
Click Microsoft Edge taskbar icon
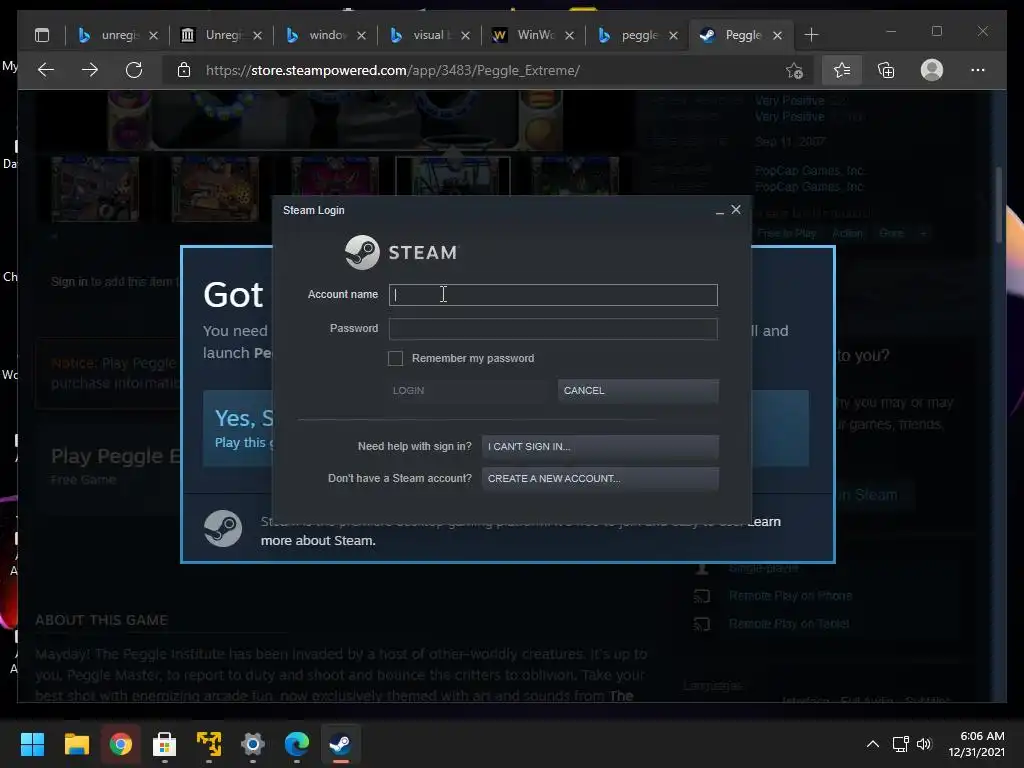coord(297,744)
